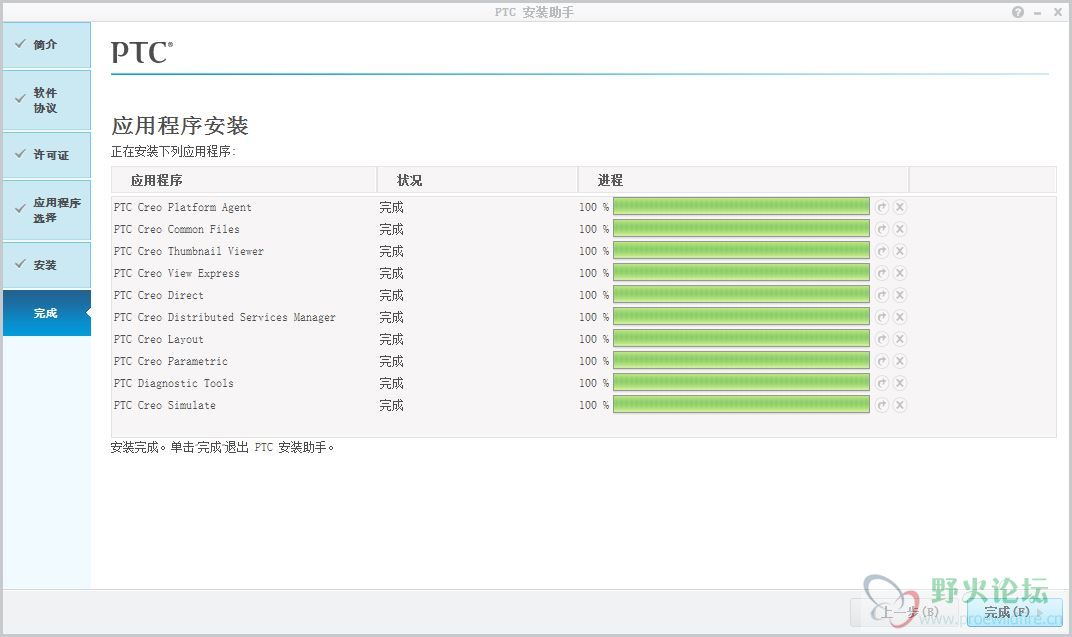Go to the 安装 step
The image size is (1072, 637).
coord(46,265)
